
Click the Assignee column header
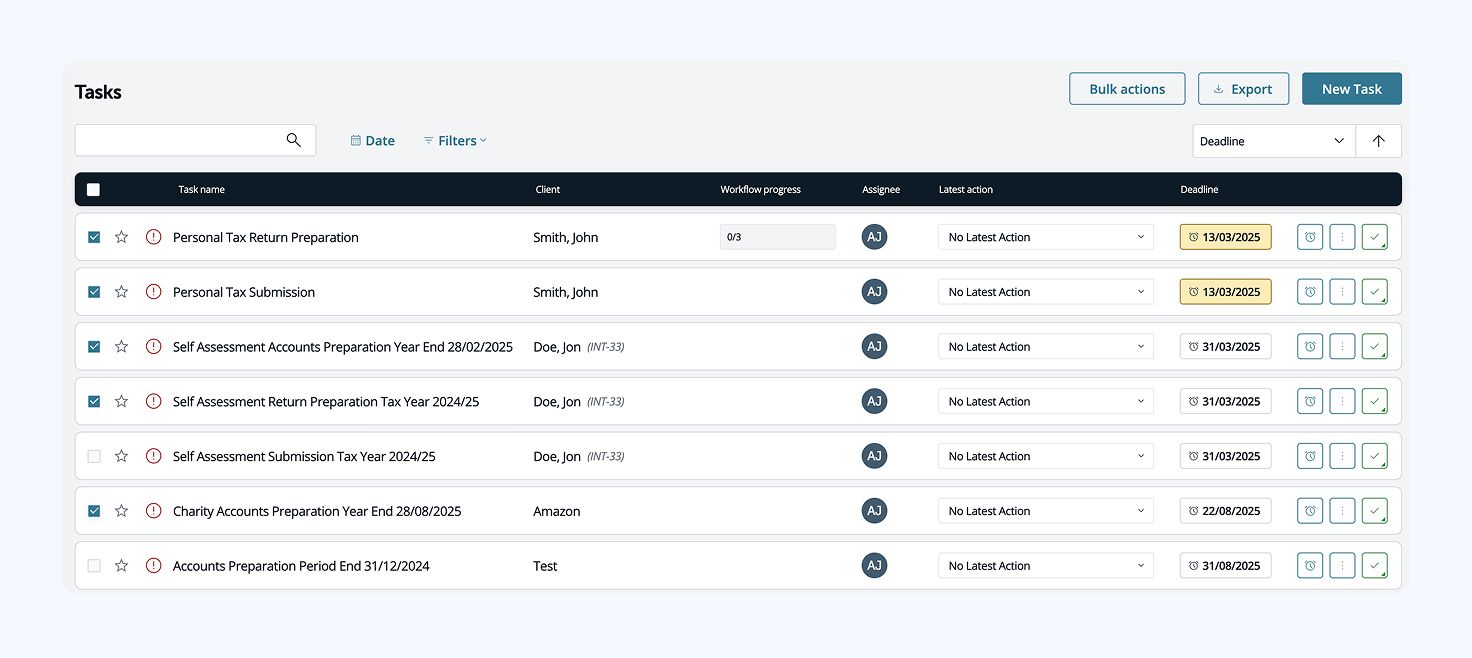pos(881,189)
